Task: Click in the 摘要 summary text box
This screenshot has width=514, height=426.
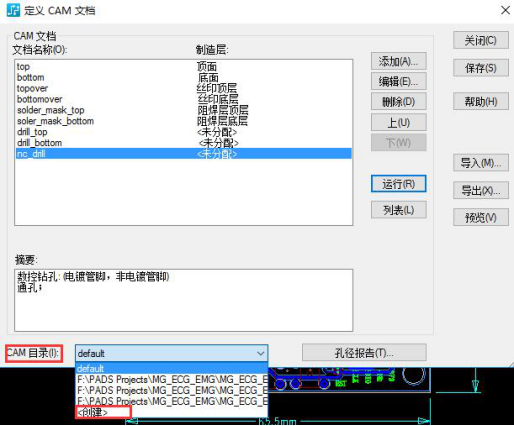Action: [183, 300]
